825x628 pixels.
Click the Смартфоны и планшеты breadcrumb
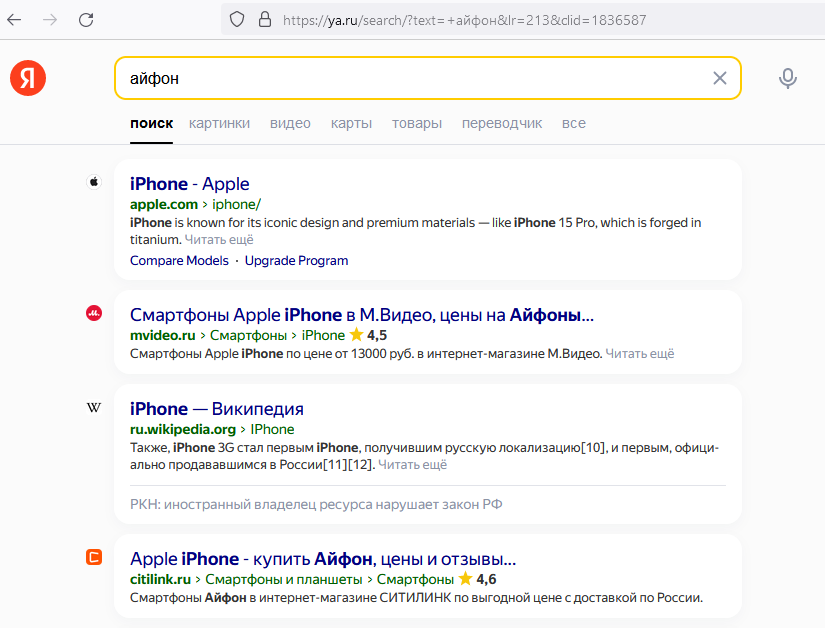284,579
